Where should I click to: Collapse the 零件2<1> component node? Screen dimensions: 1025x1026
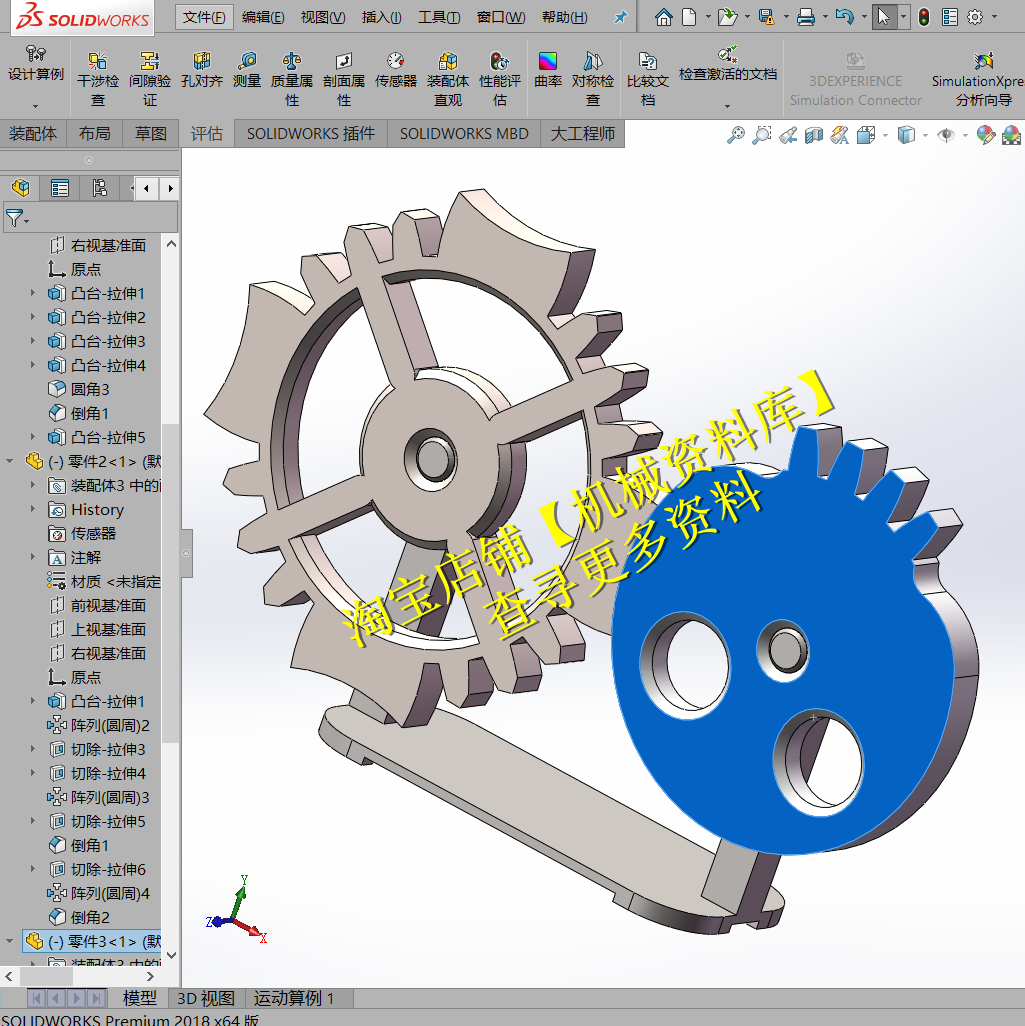click(x=10, y=461)
